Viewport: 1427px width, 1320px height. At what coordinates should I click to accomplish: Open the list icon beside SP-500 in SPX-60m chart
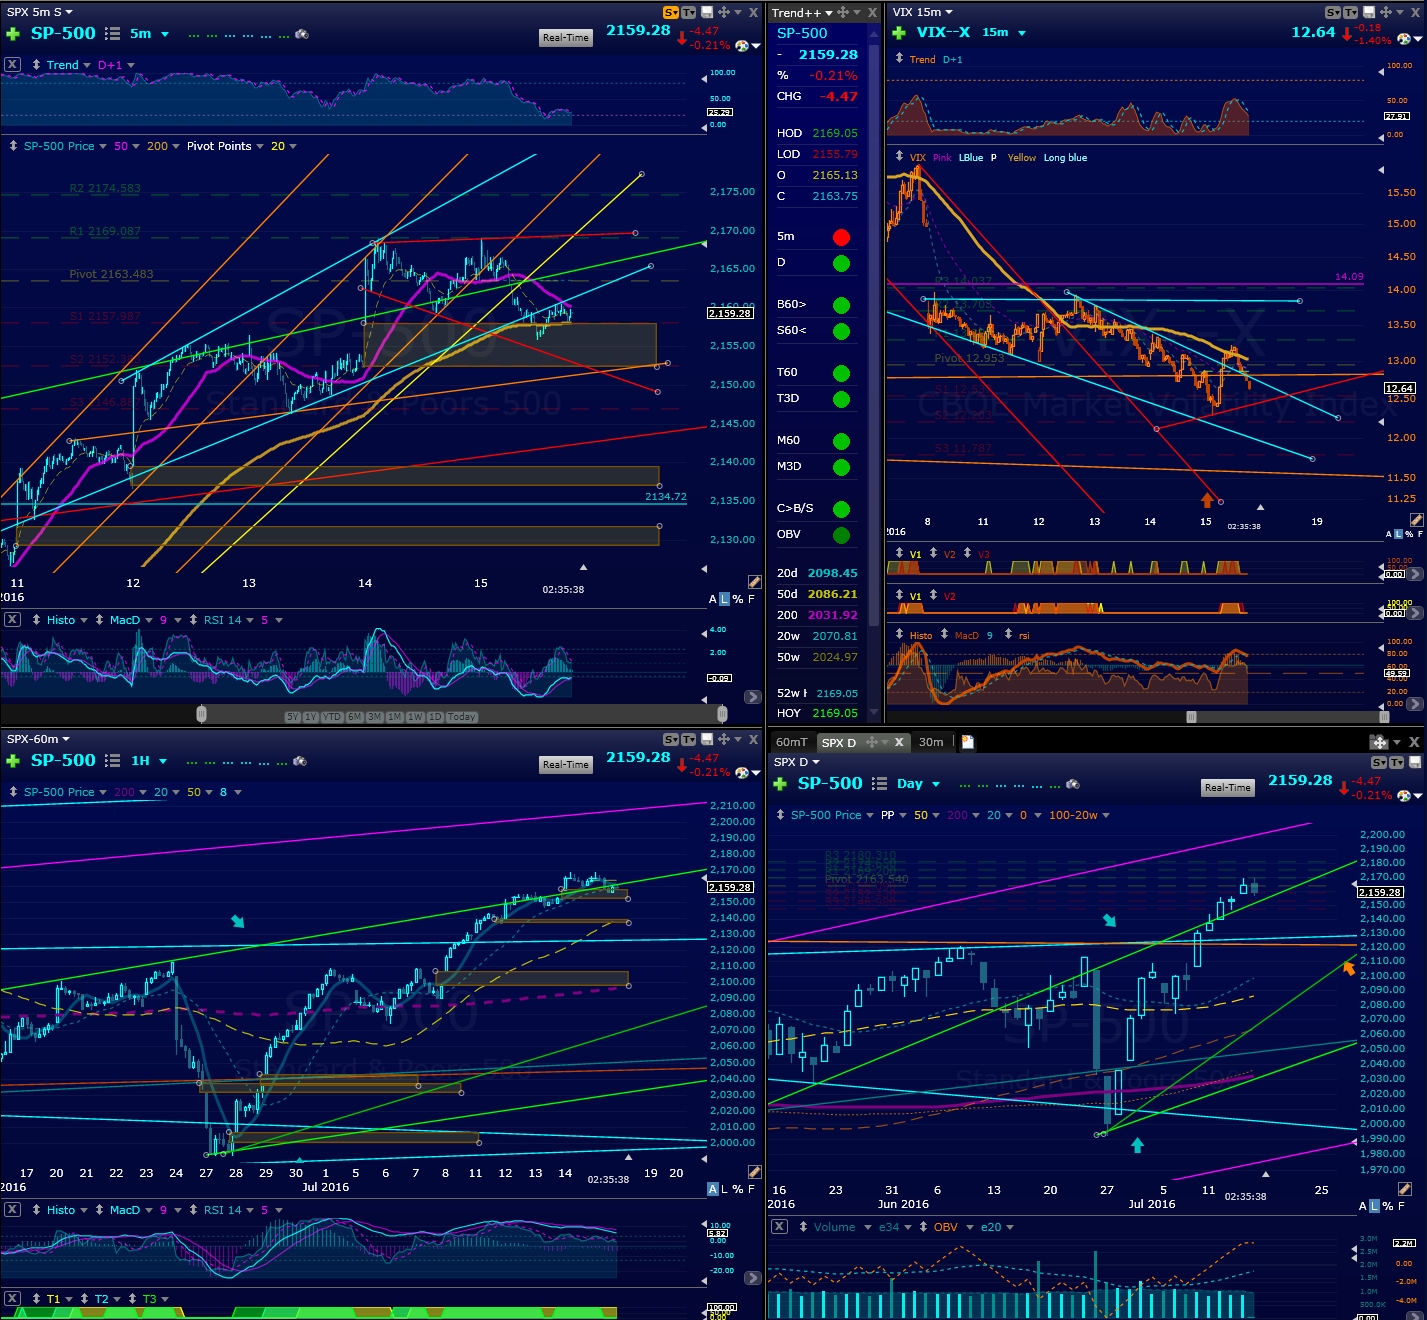(113, 761)
